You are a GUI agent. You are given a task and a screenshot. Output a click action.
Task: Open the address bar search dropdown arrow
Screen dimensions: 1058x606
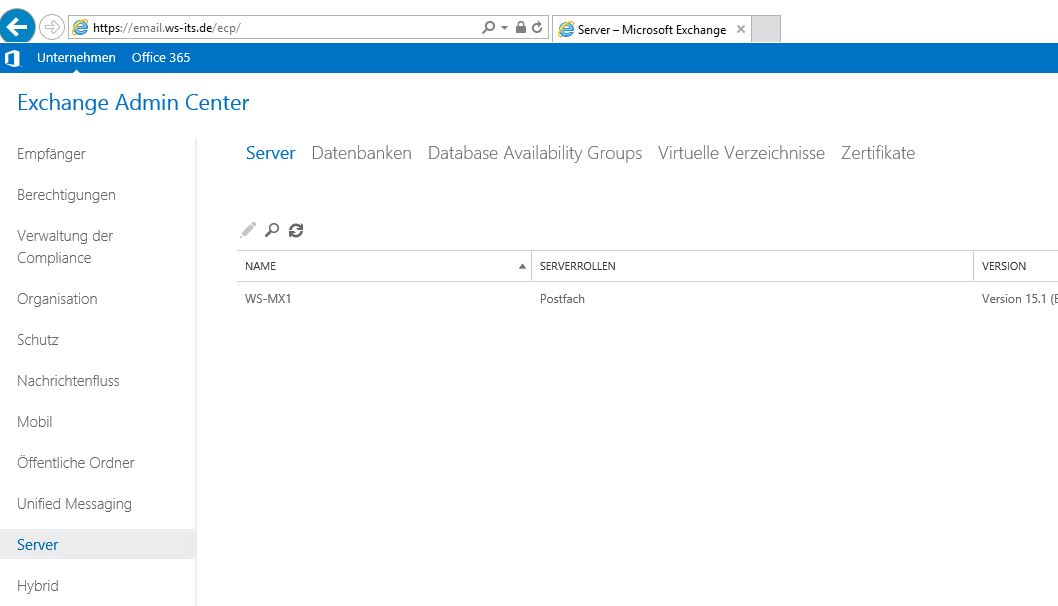pyautogui.click(x=504, y=28)
